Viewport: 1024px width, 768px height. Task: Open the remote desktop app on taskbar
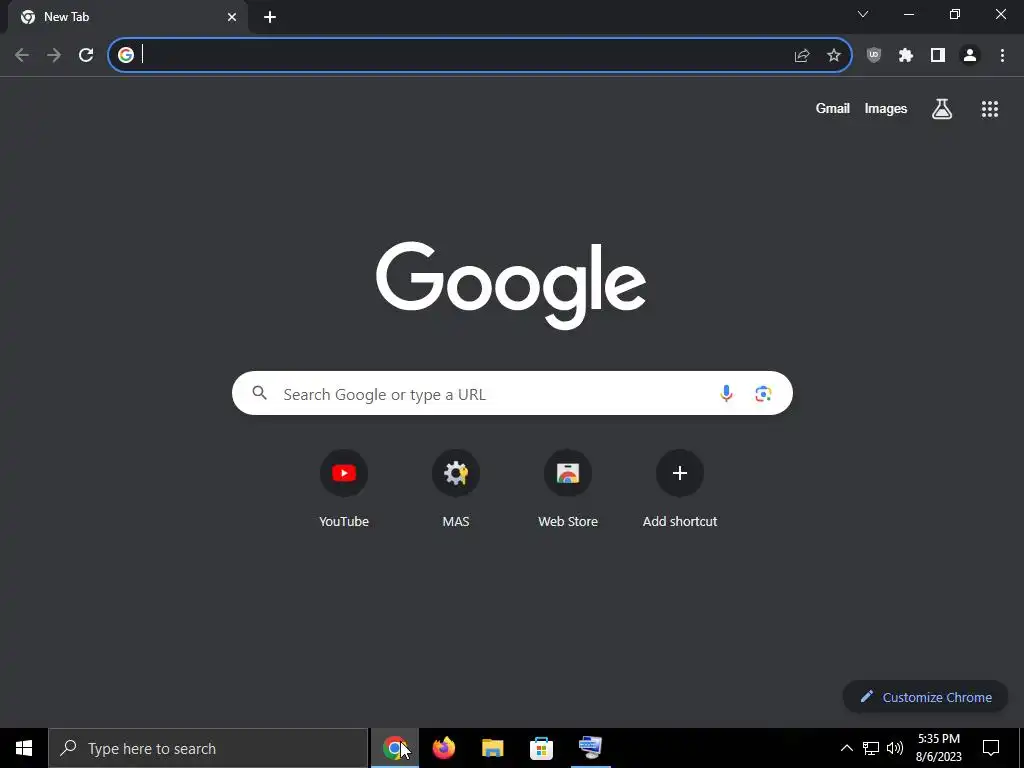(x=590, y=748)
